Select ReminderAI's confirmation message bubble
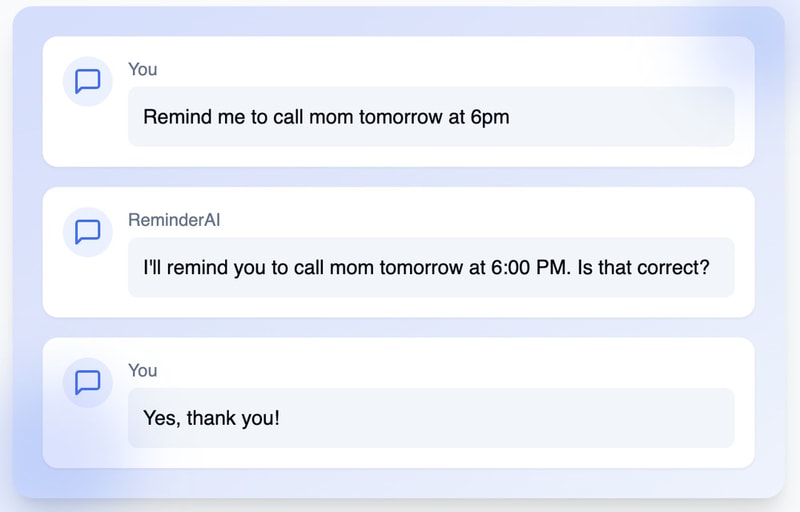This screenshot has width=800, height=512. [x=431, y=267]
